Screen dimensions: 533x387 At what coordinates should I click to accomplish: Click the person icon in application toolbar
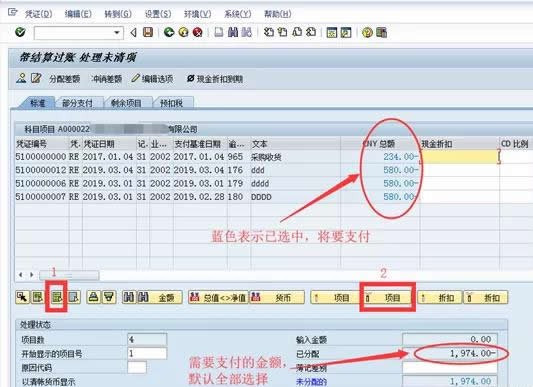pyautogui.click(x=21, y=78)
